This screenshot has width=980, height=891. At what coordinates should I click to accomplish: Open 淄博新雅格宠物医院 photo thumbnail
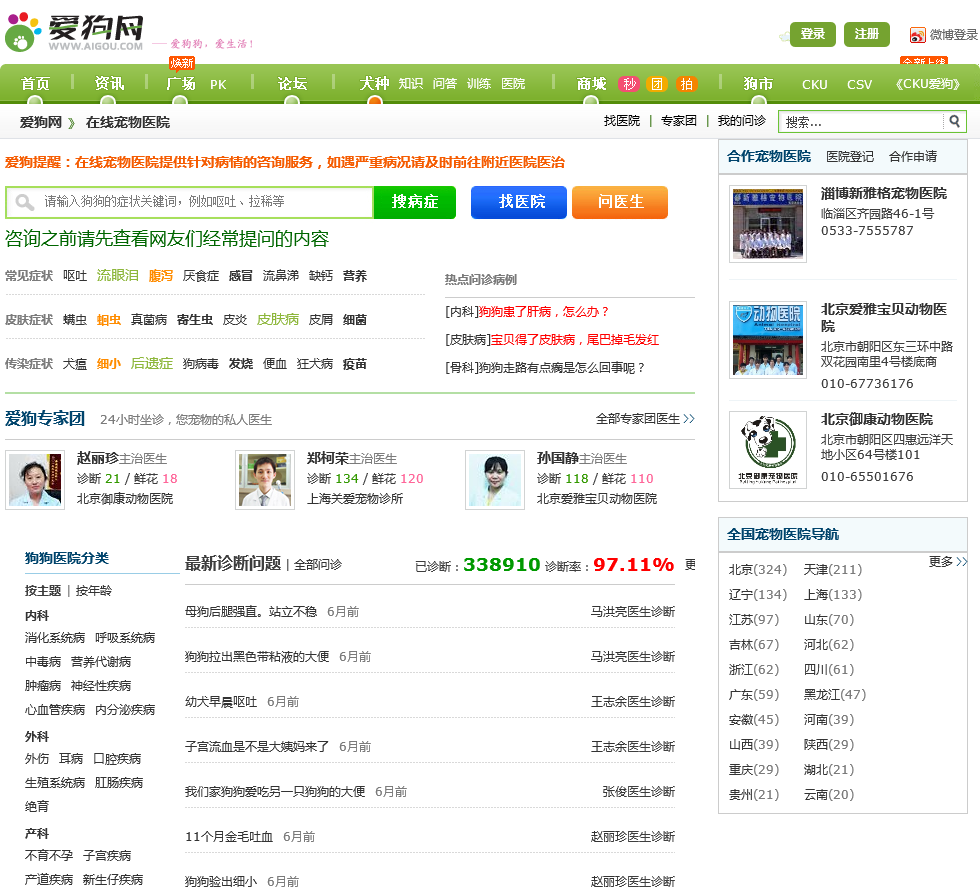coord(768,224)
